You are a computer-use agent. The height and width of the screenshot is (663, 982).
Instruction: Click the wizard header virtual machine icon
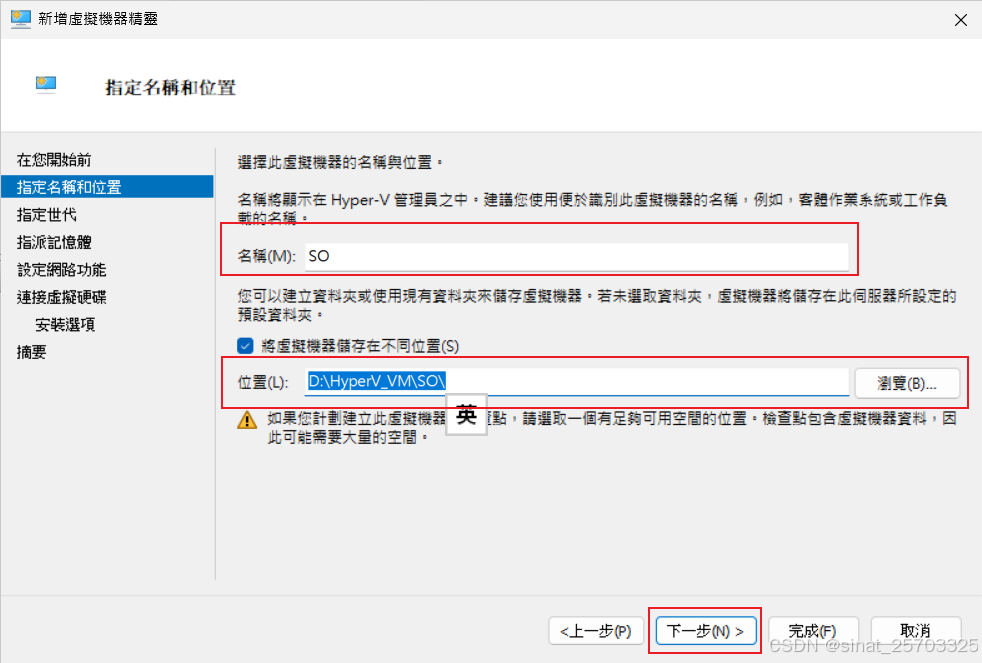(x=46, y=84)
